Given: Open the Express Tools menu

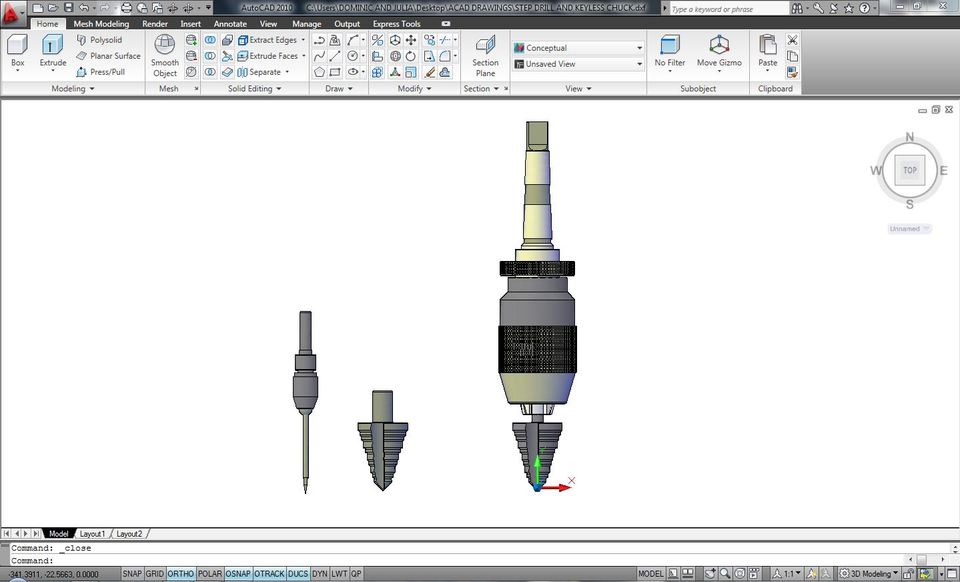Looking at the screenshot, I should (x=395, y=23).
